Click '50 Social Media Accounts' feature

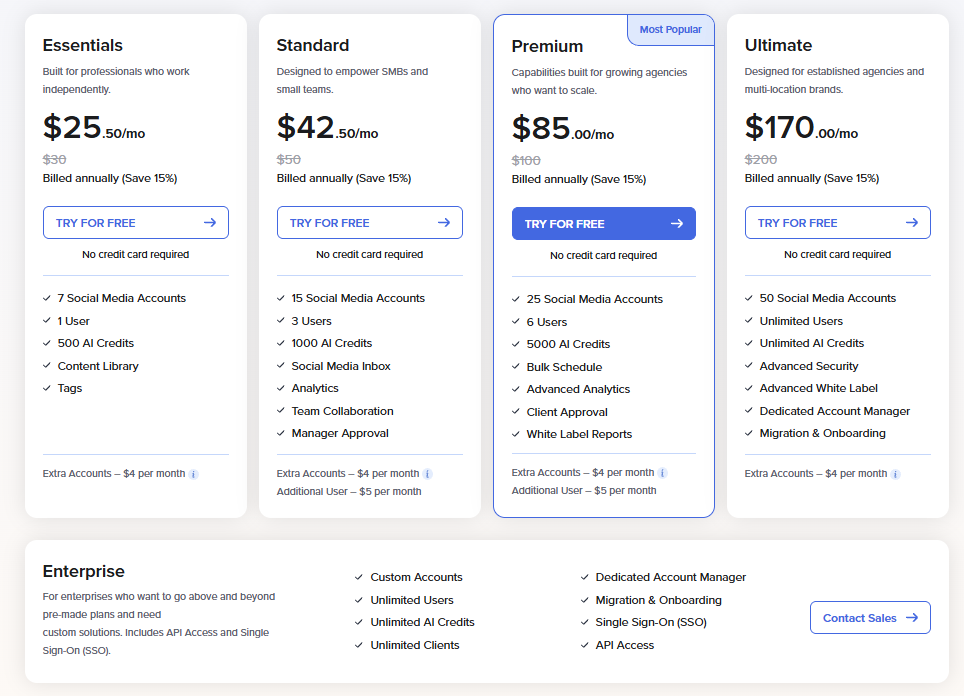coord(828,298)
